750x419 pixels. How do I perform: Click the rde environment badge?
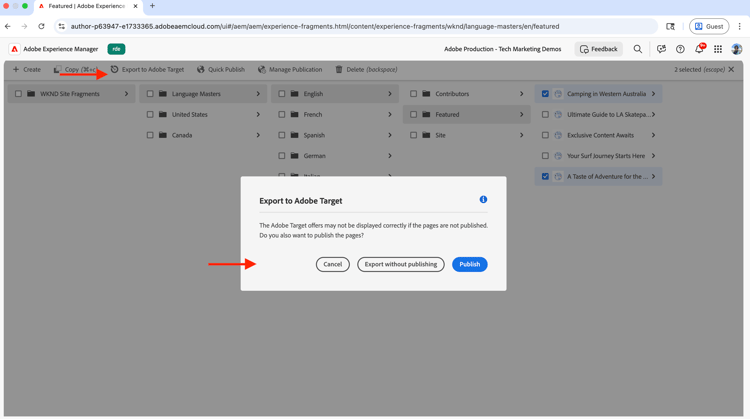[x=116, y=49]
